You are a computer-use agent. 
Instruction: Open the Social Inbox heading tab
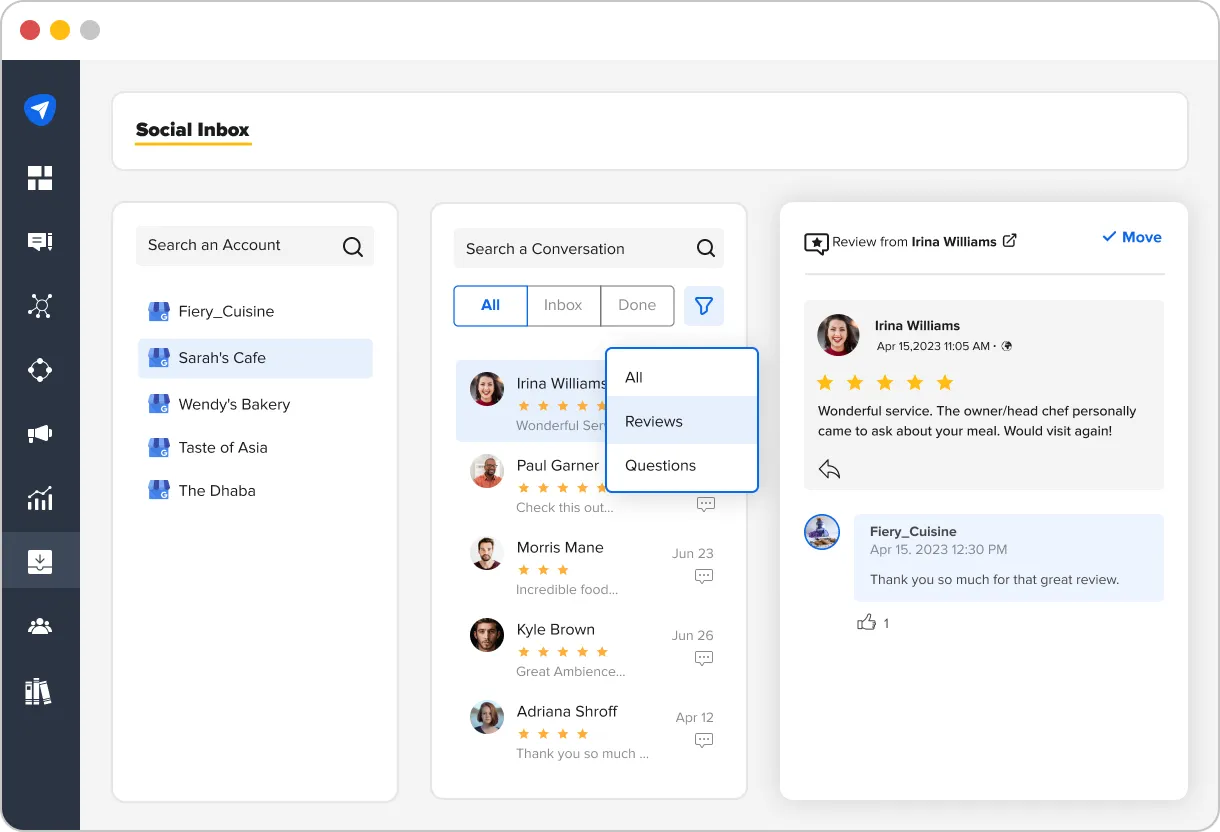(x=192, y=130)
